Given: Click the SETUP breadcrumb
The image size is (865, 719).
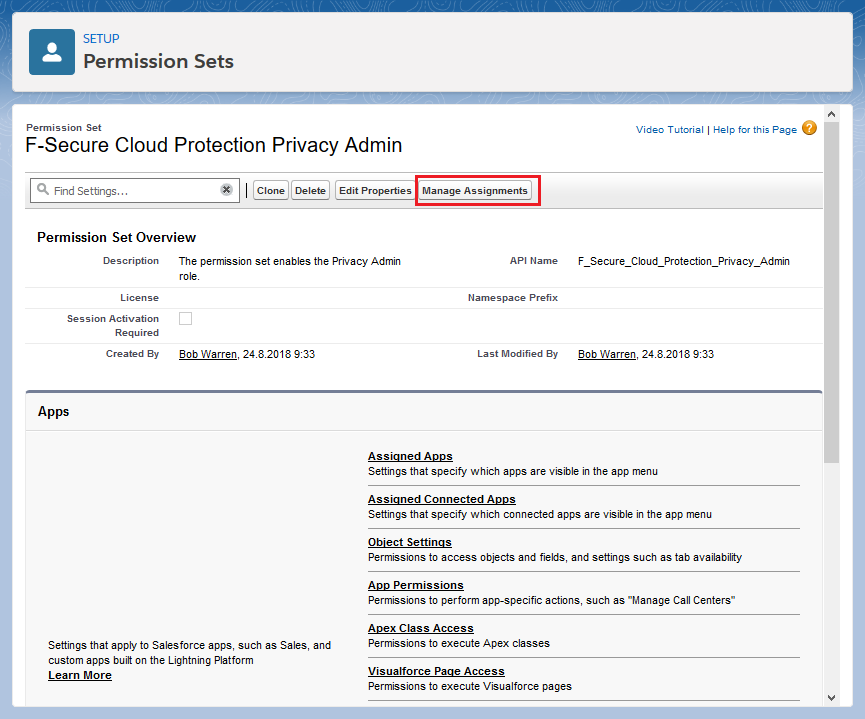Looking at the screenshot, I should (x=101, y=39).
